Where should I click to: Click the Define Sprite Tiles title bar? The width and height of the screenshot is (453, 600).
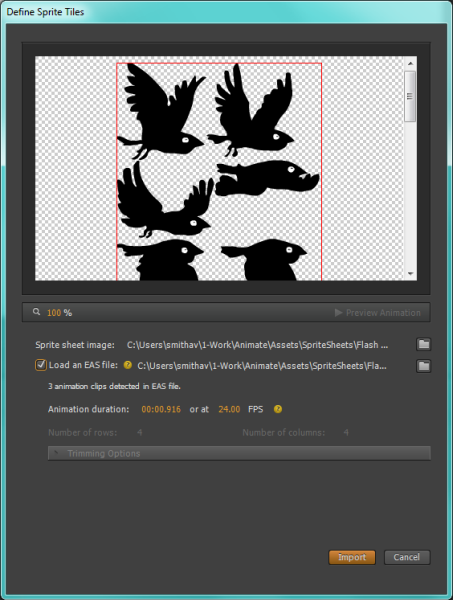[226, 12]
